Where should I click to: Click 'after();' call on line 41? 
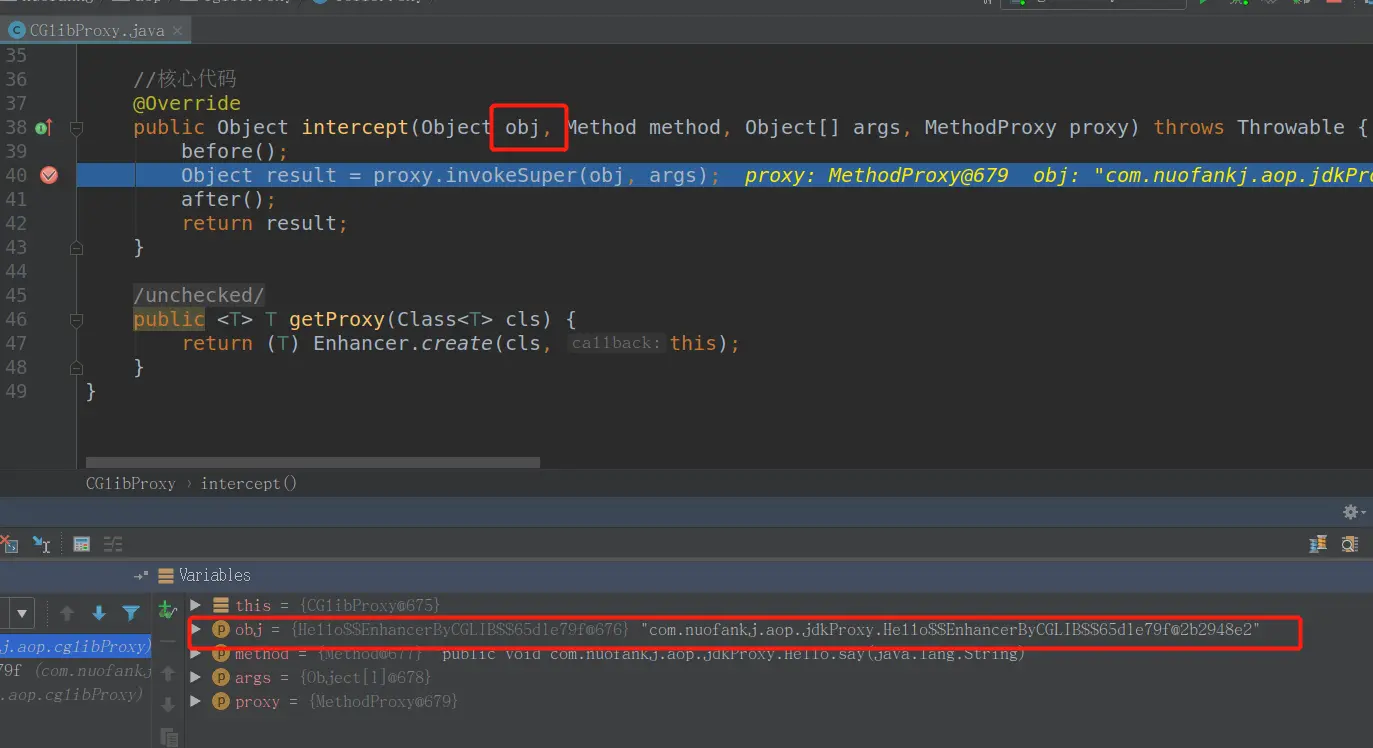tap(228, 199)
